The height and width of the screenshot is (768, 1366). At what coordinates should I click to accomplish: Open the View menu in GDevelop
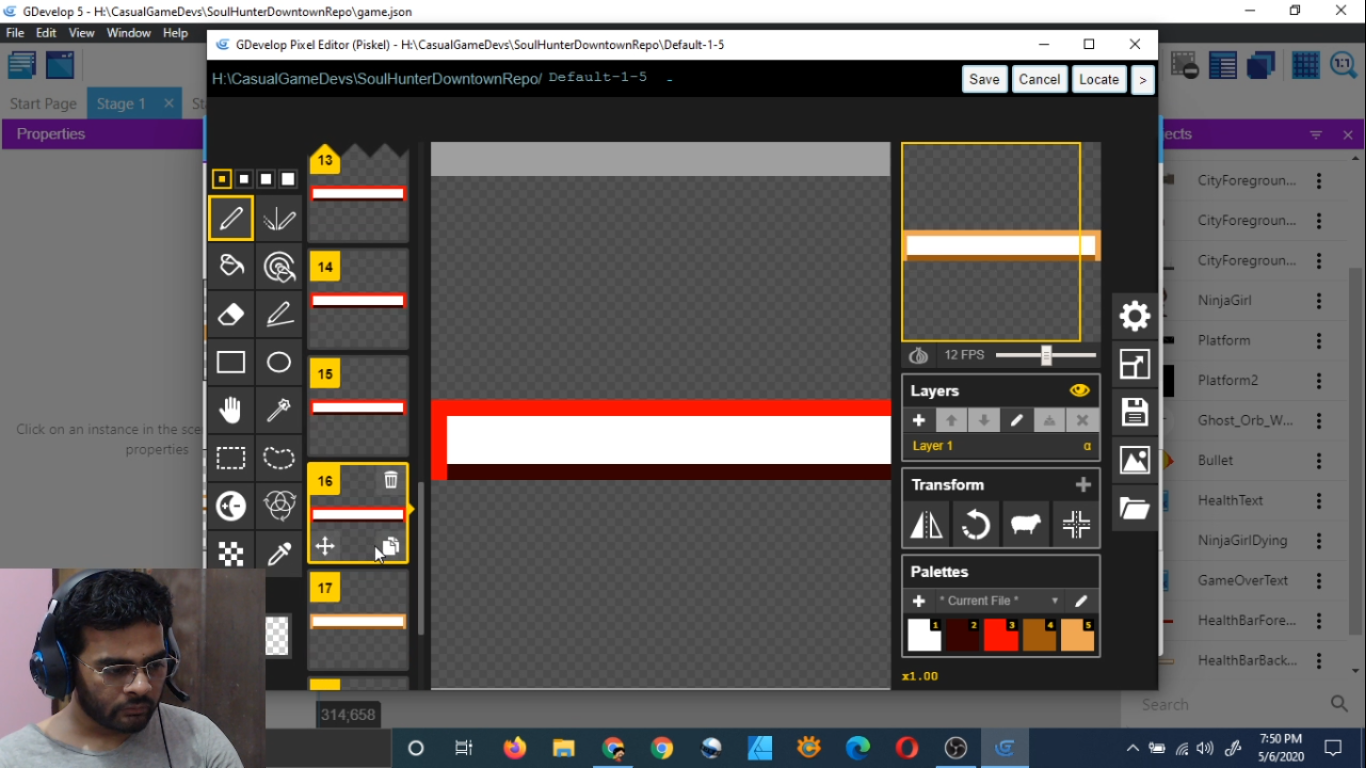click(x=82, y=33)
